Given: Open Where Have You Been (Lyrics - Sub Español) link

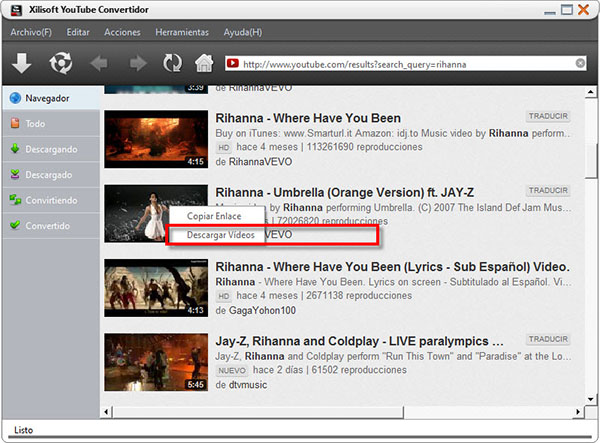Looking at the screenshot, I should coord(392,267).
